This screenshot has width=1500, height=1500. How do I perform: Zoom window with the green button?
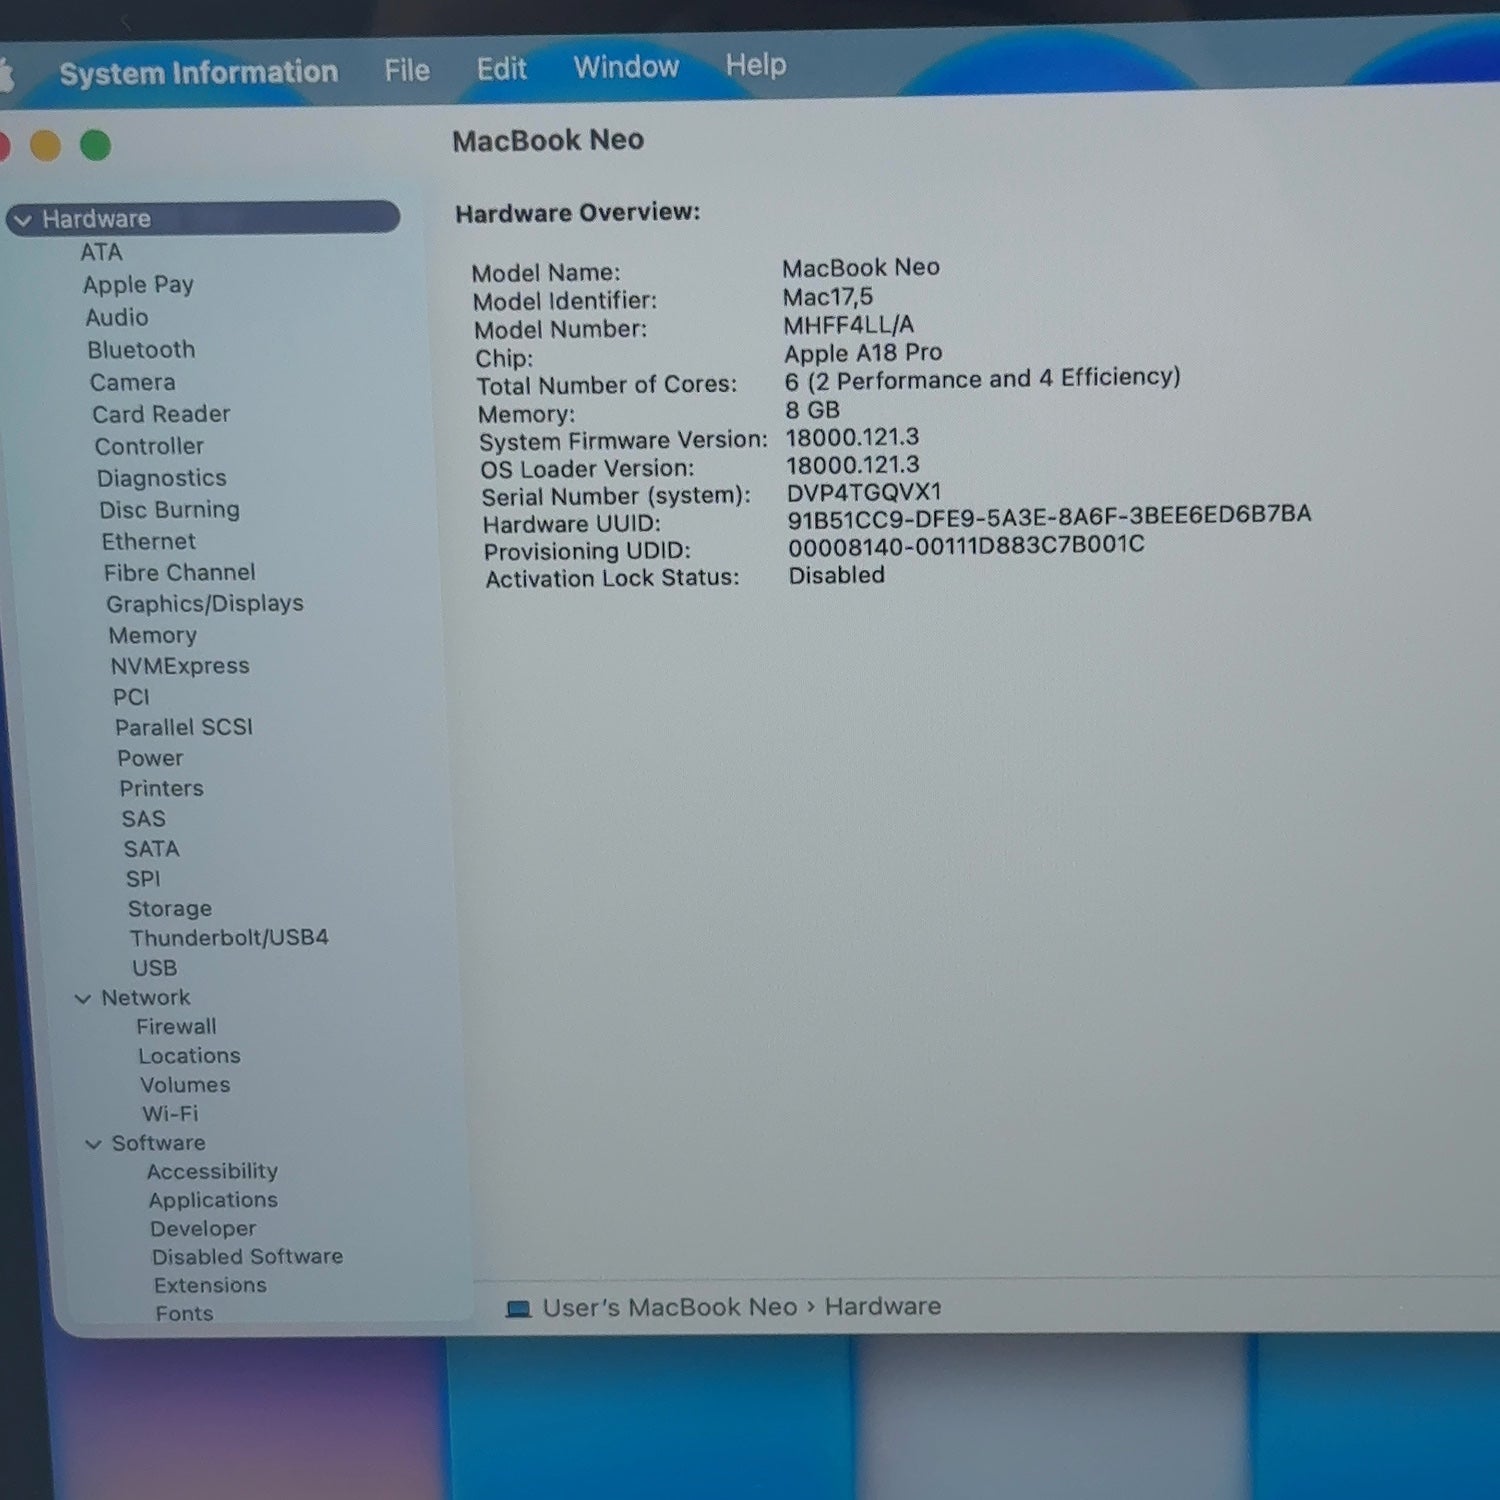click(96, 145)
